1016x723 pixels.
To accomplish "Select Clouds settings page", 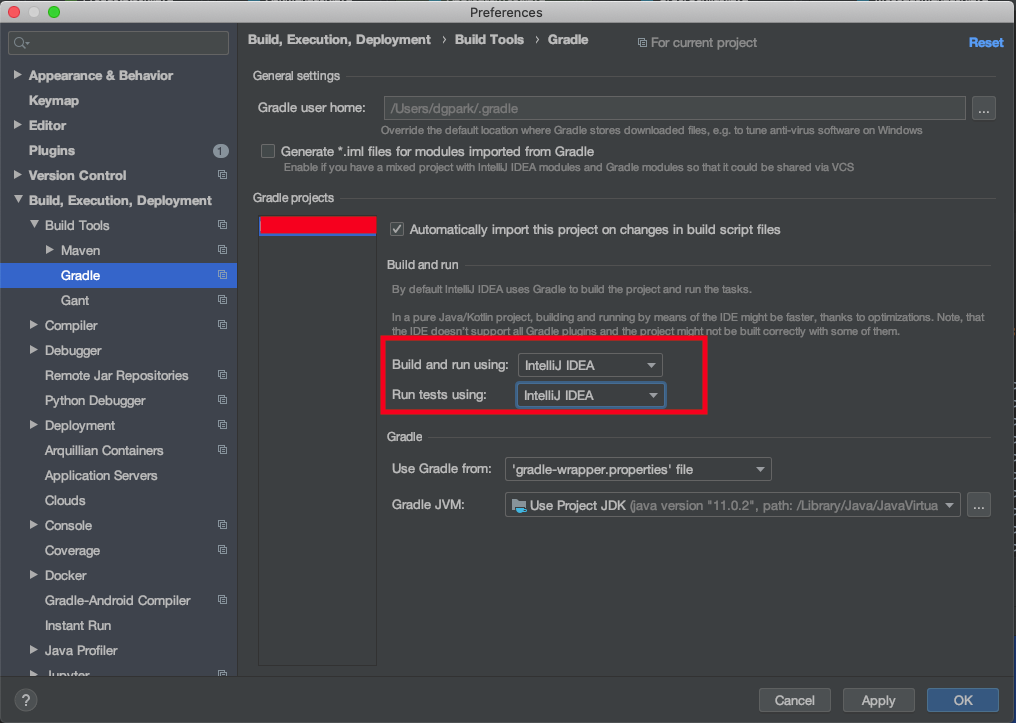I will click(65, 500).
